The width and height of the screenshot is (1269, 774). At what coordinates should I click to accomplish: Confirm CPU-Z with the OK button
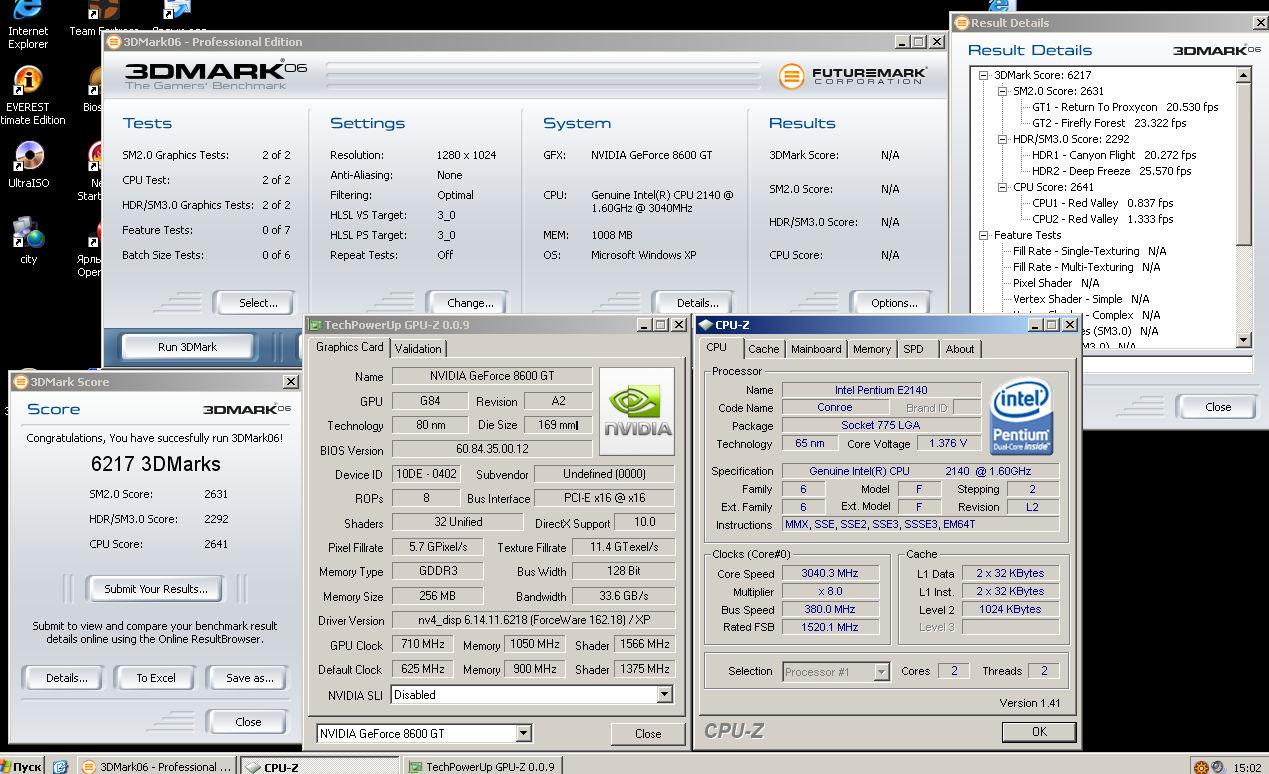1039,732
